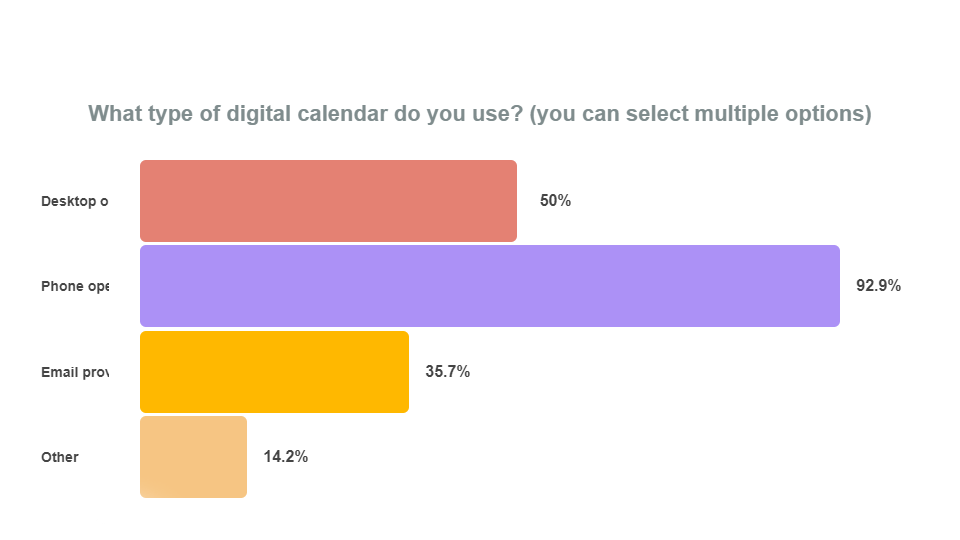960x540 pixels.
Task: Click the red Desktop bar
Action: (x=328, y=201)
